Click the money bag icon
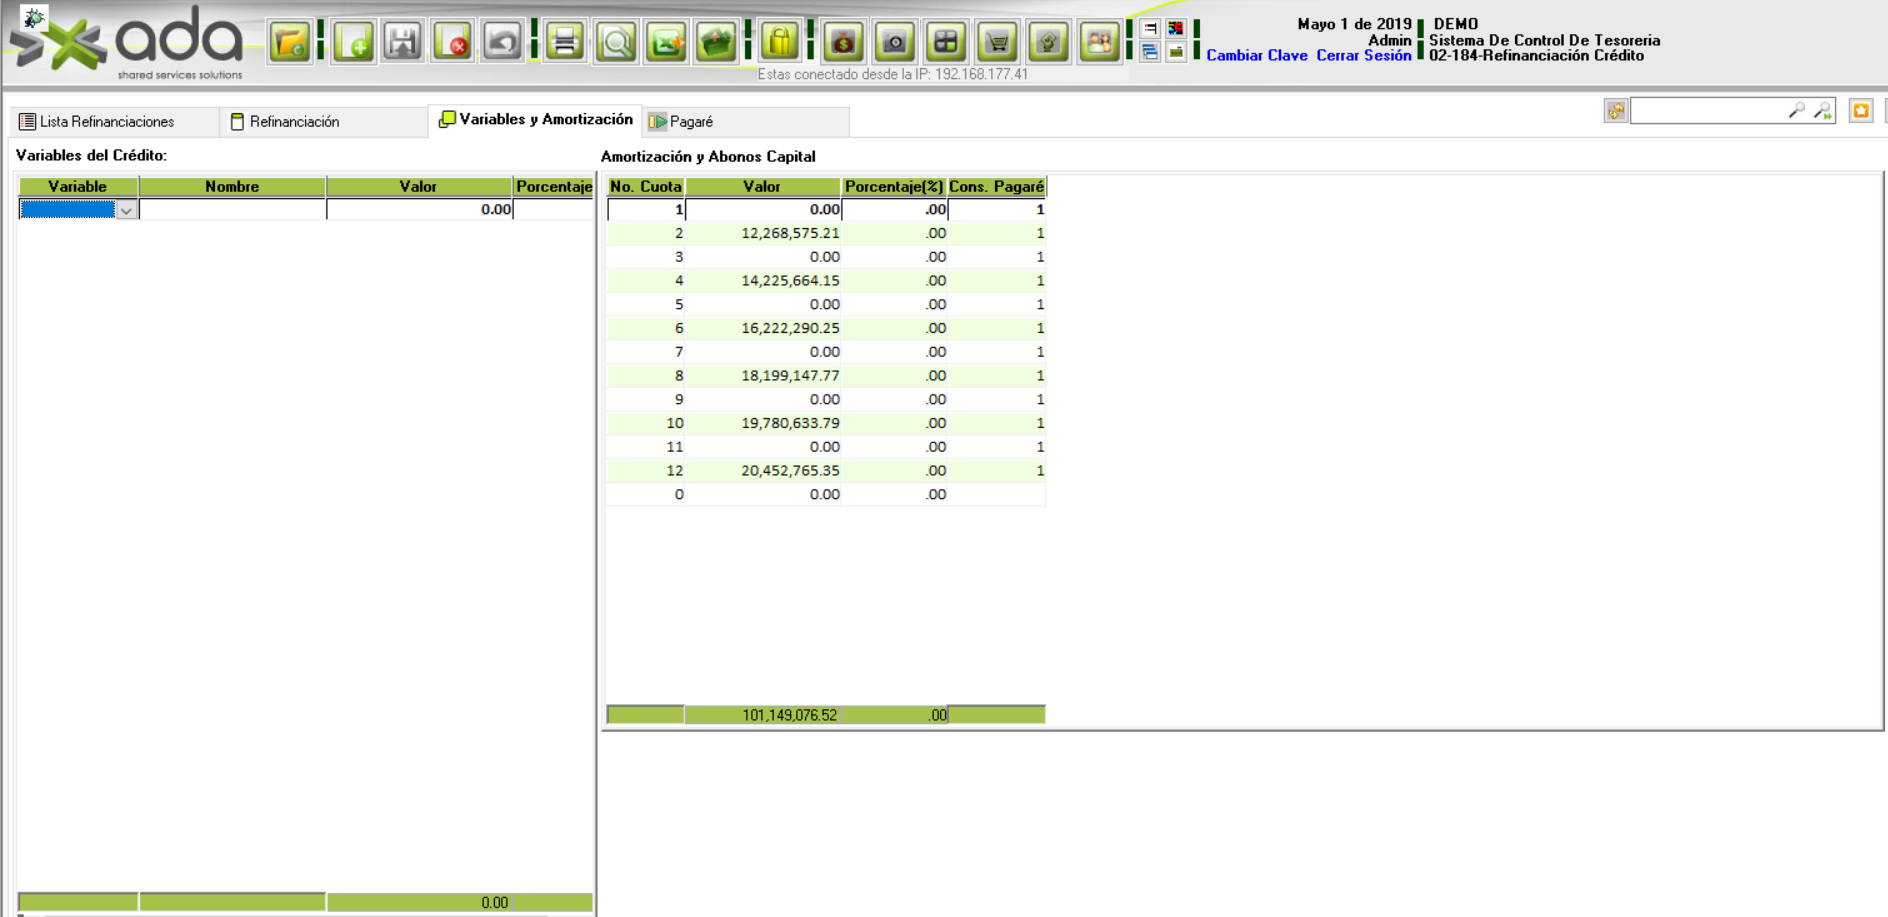The image size is (1888, 917). click(844, 43)
